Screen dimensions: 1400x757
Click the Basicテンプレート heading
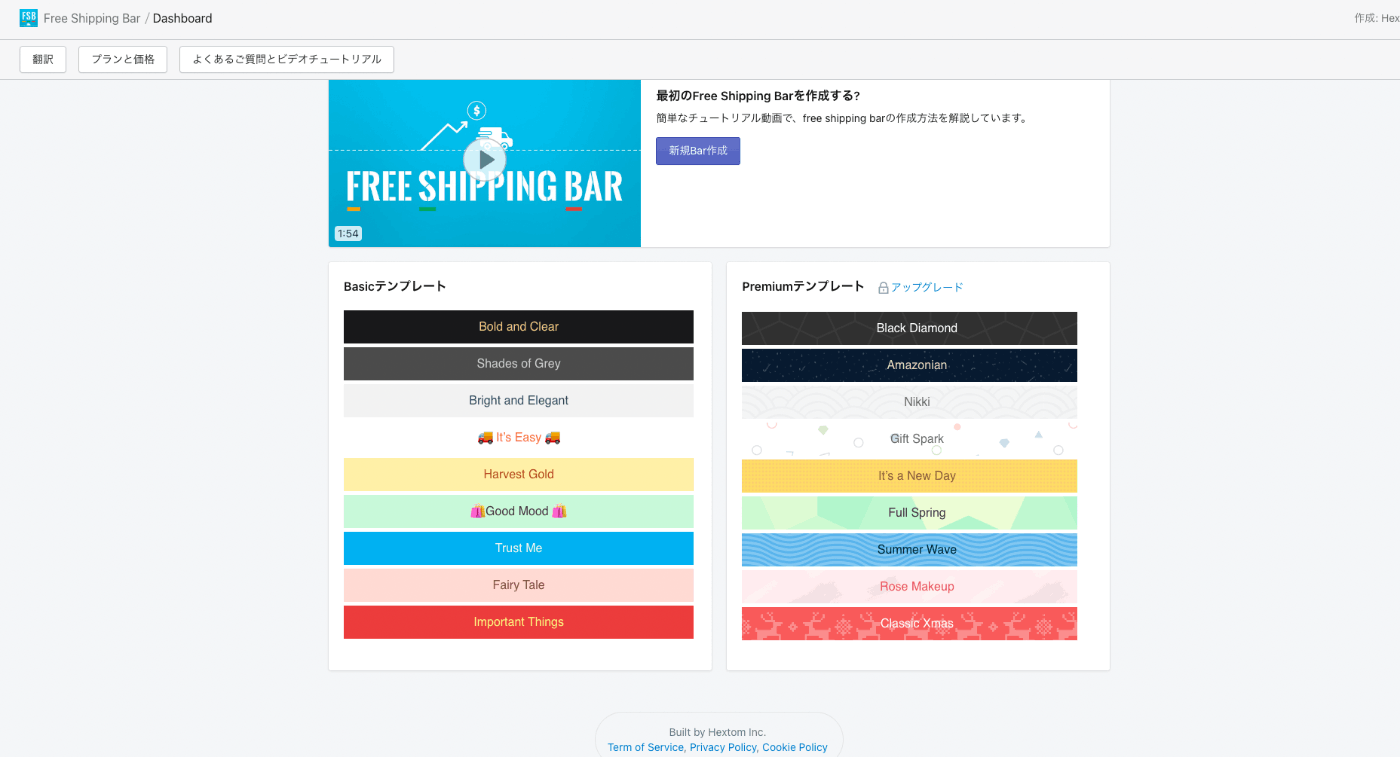(395, 287)
